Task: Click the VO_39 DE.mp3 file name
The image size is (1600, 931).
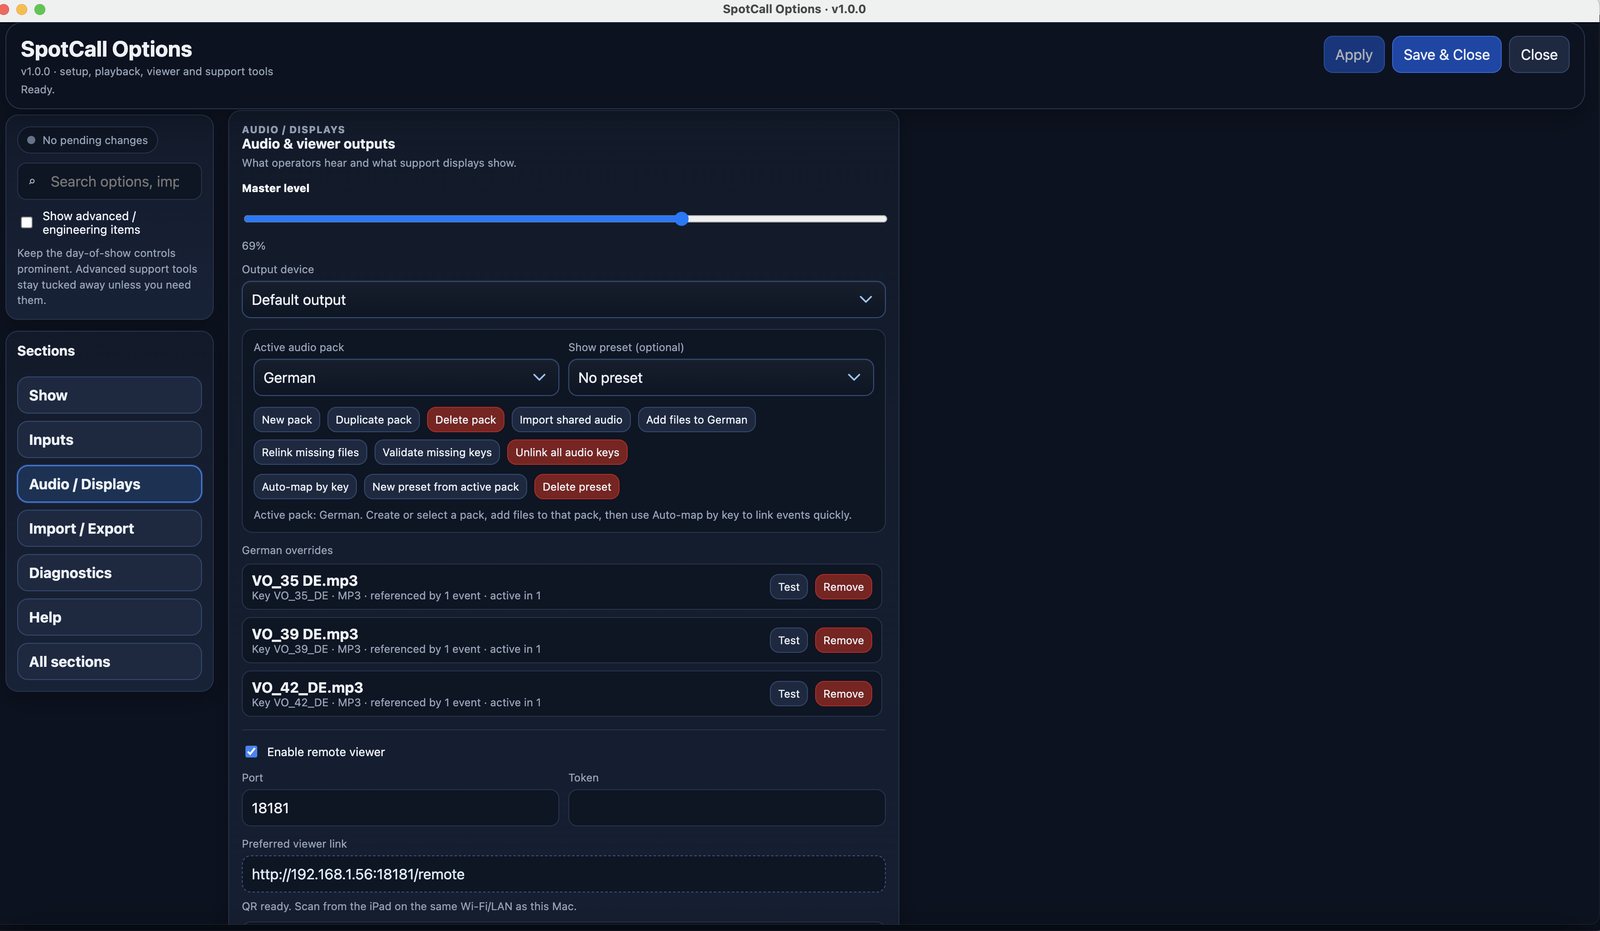Action: click(305, 634)
